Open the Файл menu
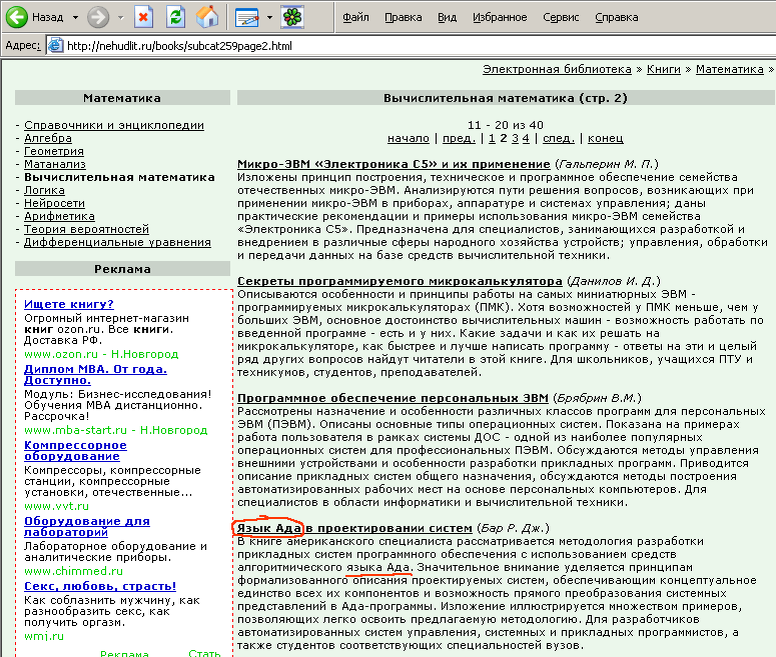 pyautogui.click(x=356, y=17)
